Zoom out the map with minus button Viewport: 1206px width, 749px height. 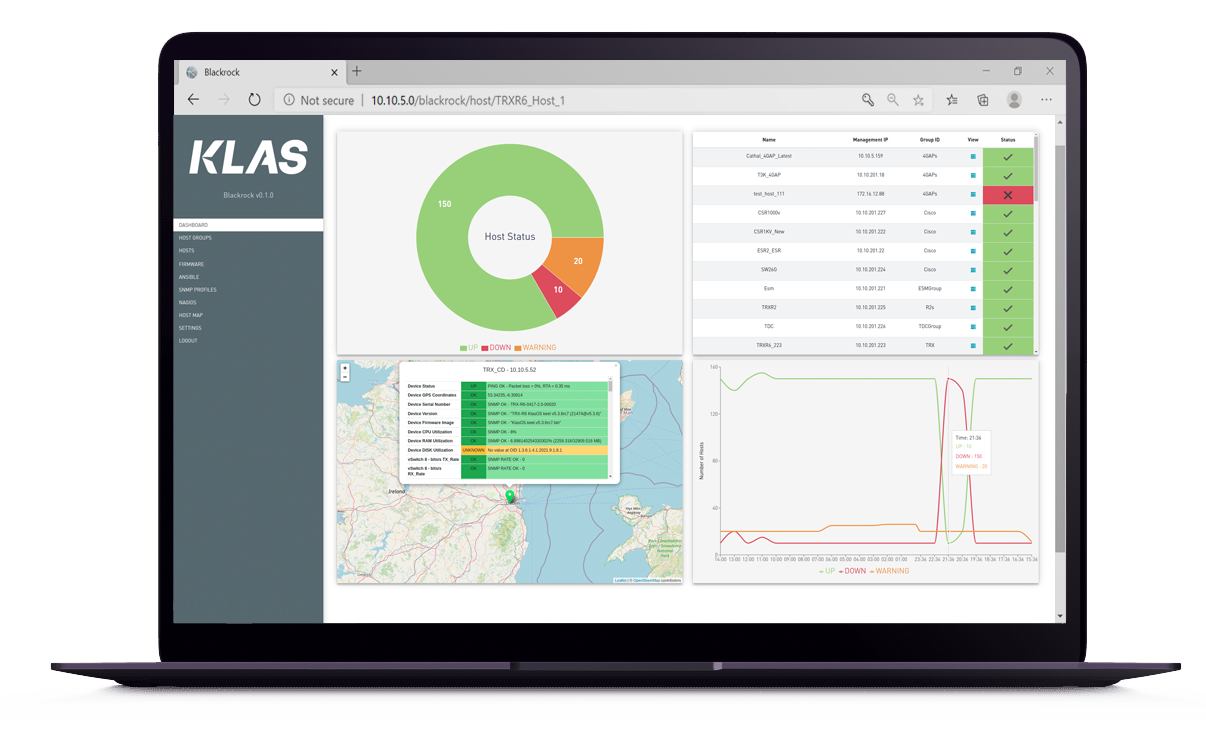pyautogui.click(x=345, y=378)
